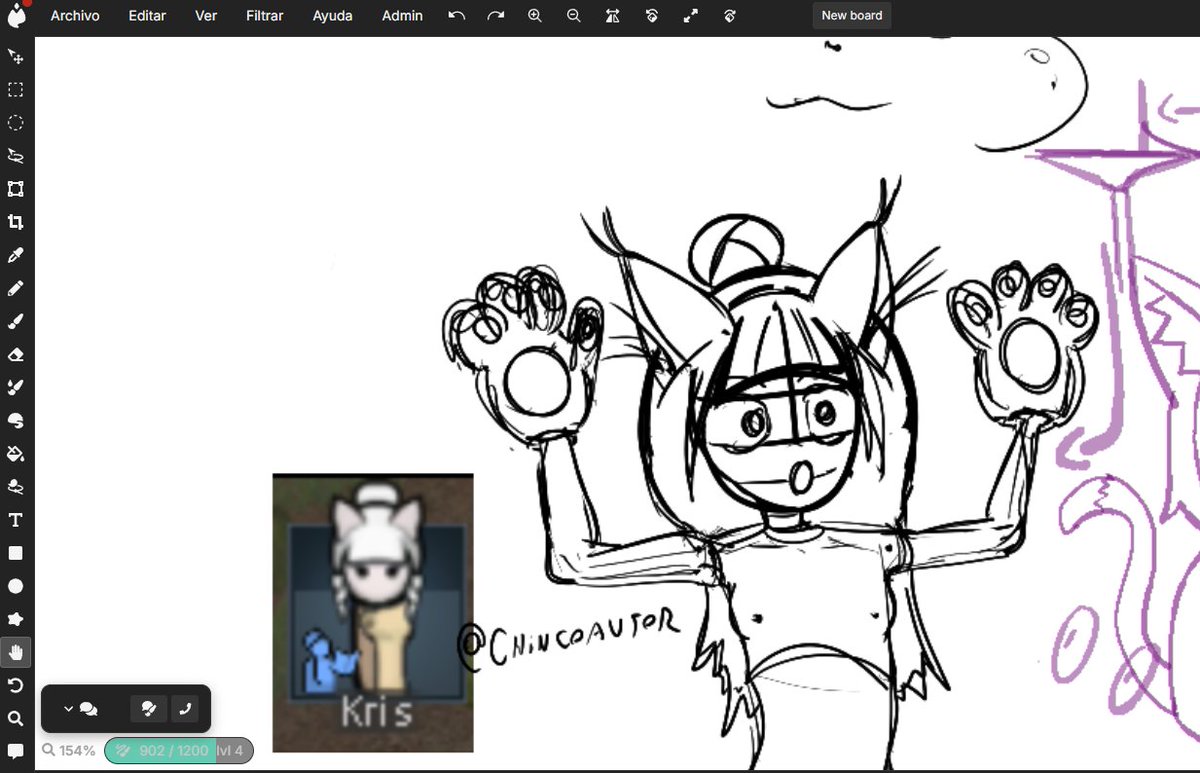Expand the chat panel chevron

click(x=68, y=709)
